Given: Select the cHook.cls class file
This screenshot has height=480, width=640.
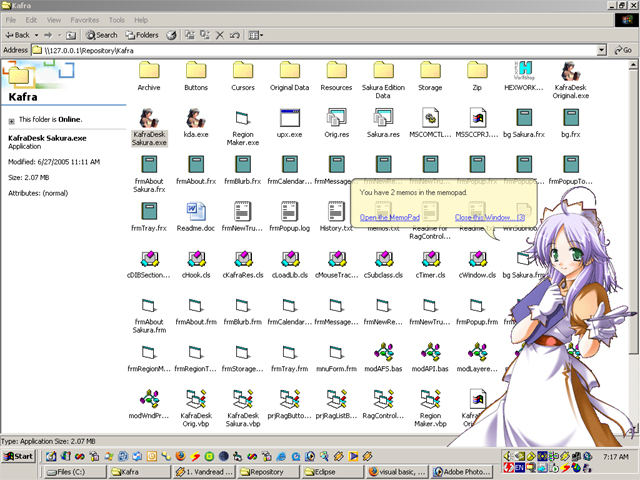Looking at the screenshot, I should tap(196, 258).
